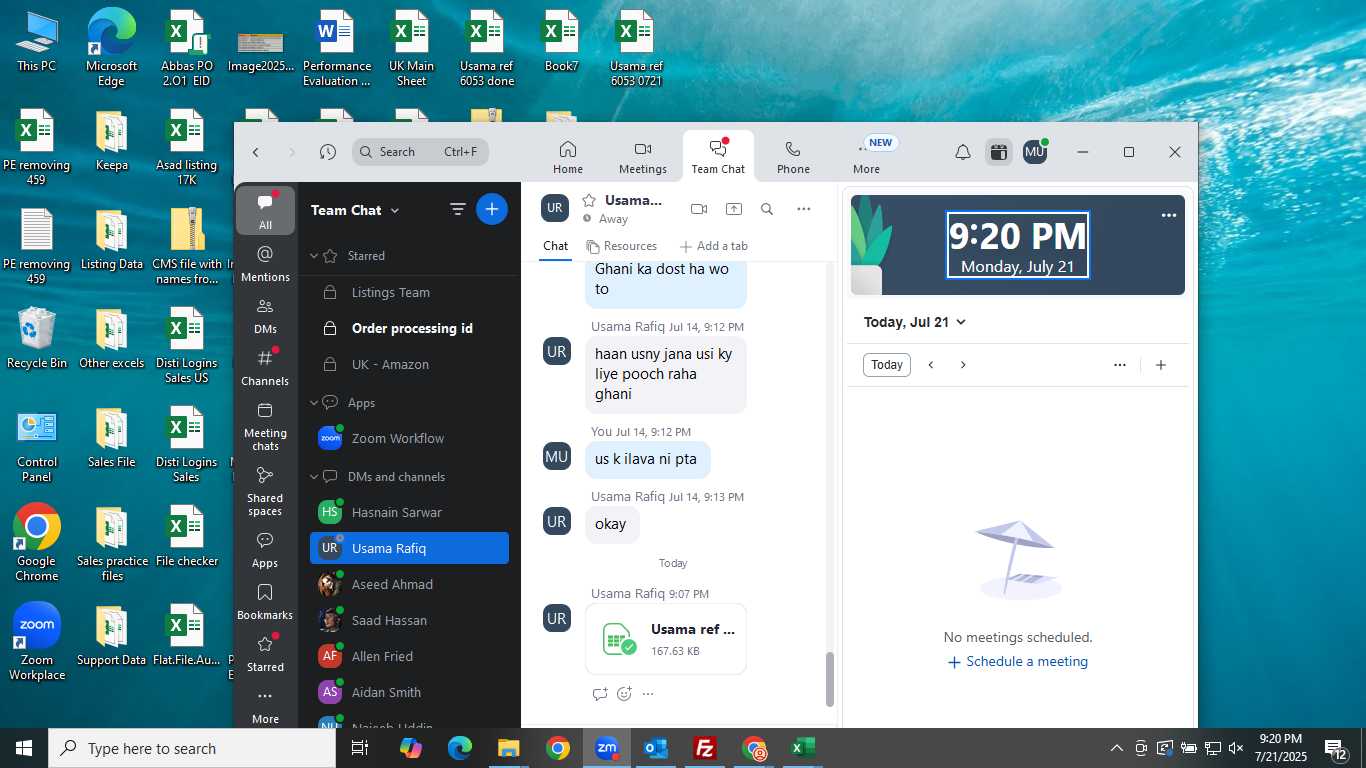The image size is (1366, 768).
Task: Open the Order processing id channel
Action: pos(410,328)
